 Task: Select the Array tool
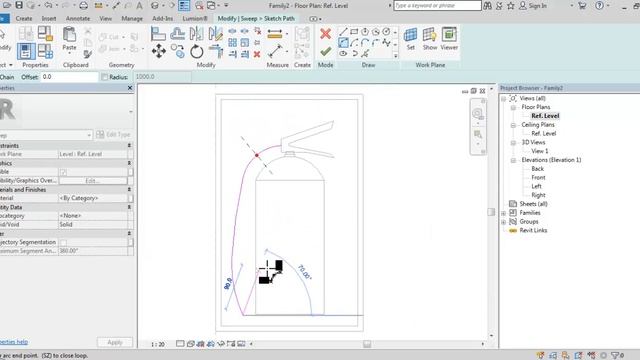click(232, 42)
